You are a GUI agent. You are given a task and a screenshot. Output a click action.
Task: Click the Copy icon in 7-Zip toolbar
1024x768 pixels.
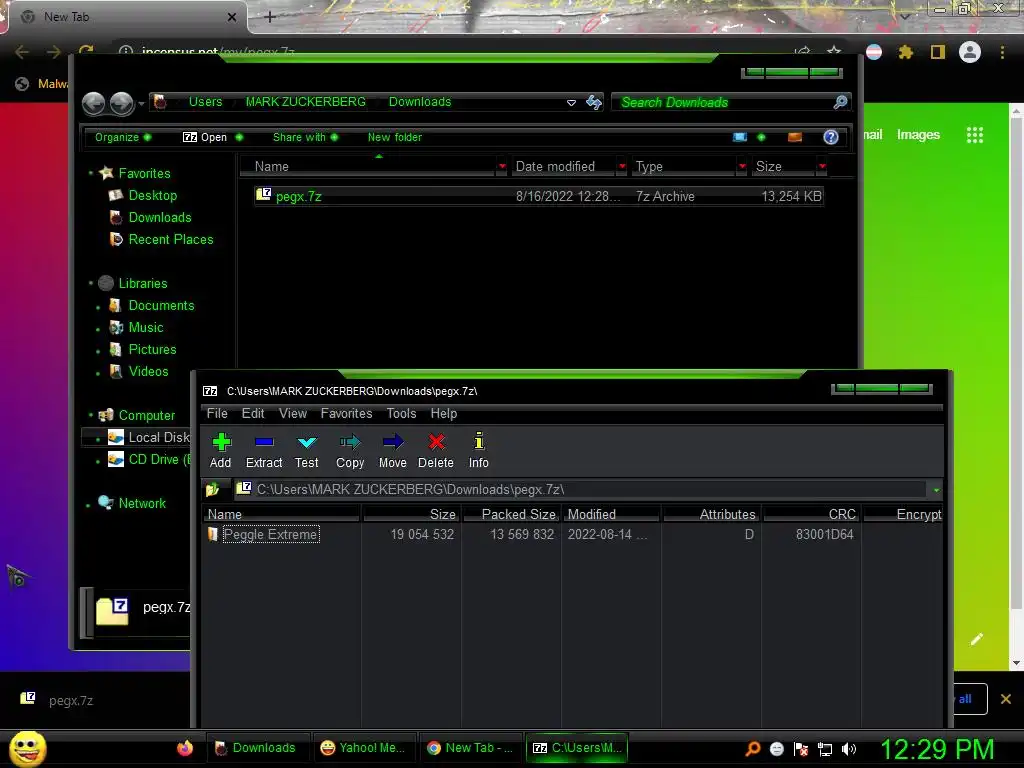(x=350, y=450)
